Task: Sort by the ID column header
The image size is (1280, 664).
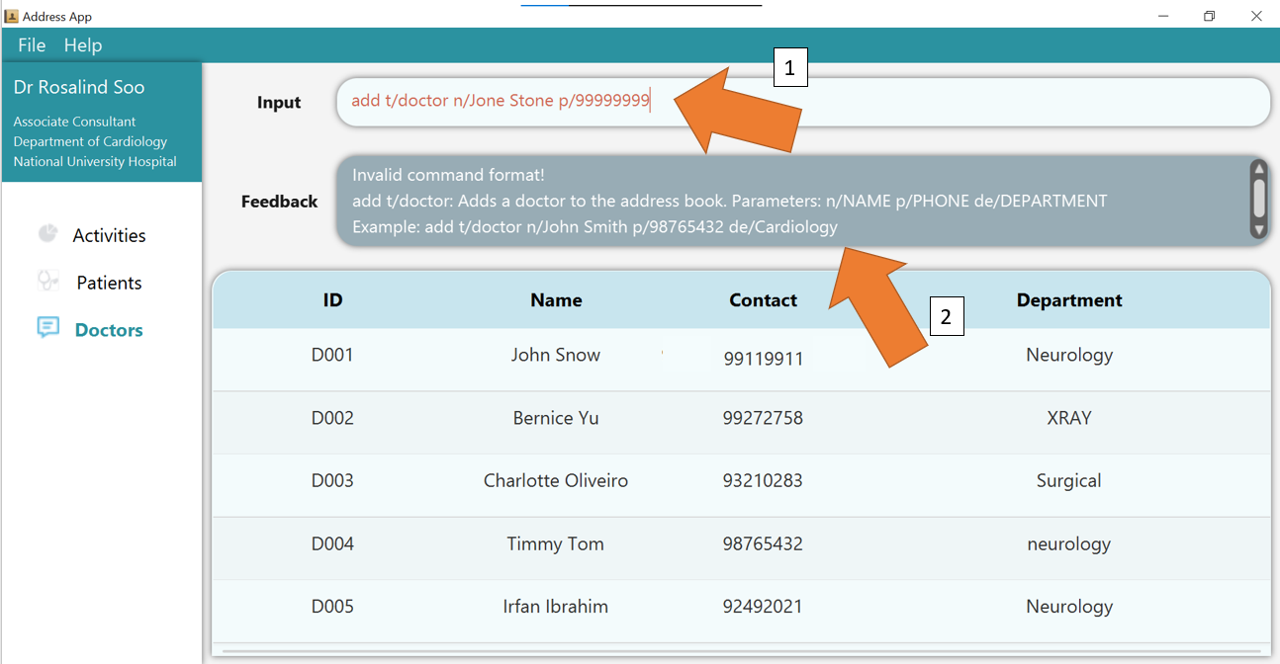Action: pyautogui.click(x=333, y=300)
